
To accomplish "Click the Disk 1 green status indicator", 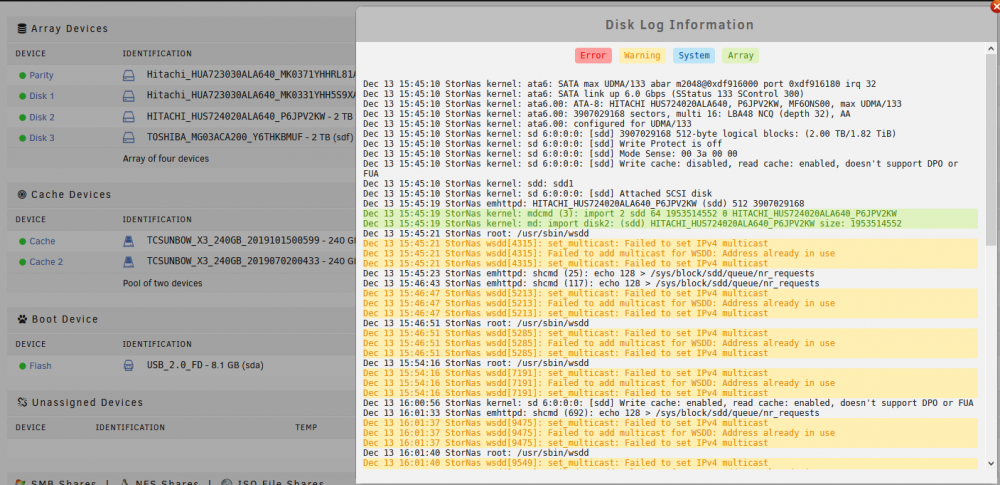I will point(22,96).
